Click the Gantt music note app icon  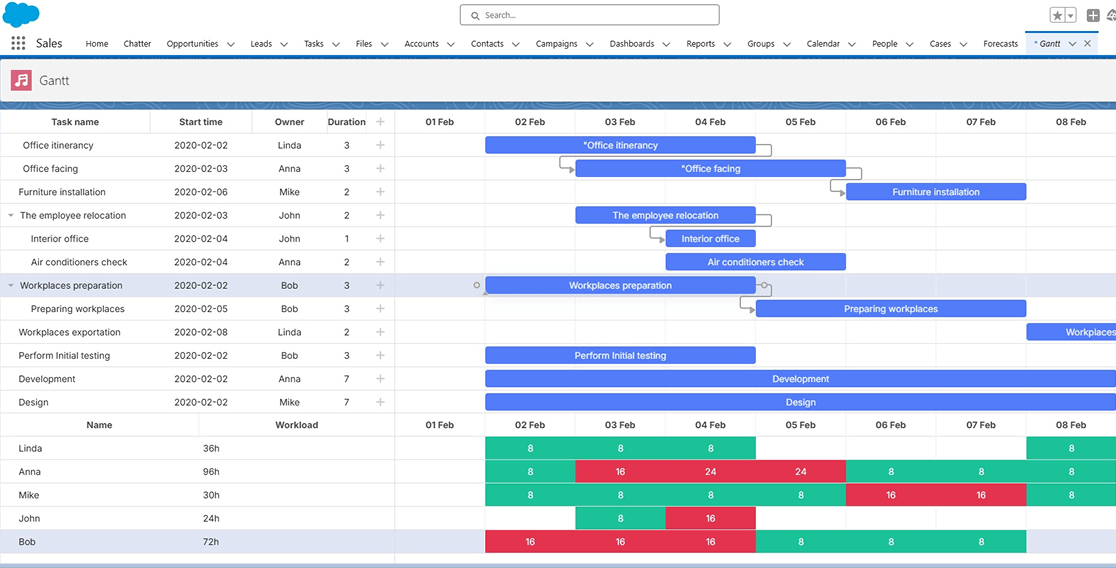pyautogui.click(x=21, y=80)
